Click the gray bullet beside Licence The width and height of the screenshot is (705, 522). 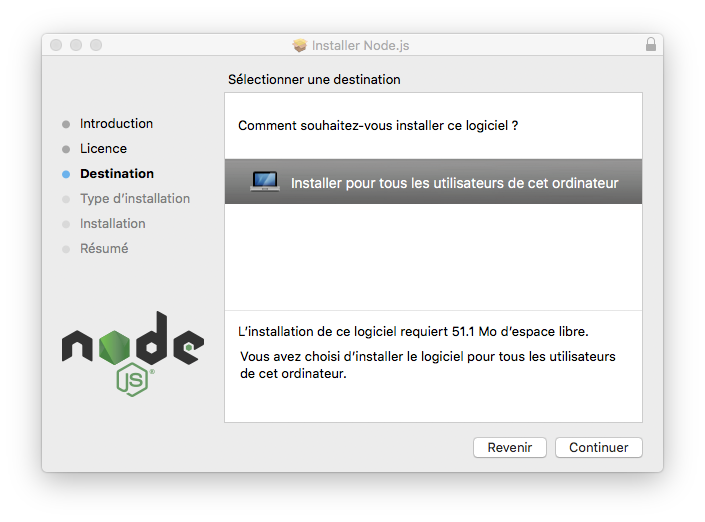coord(66,149)
